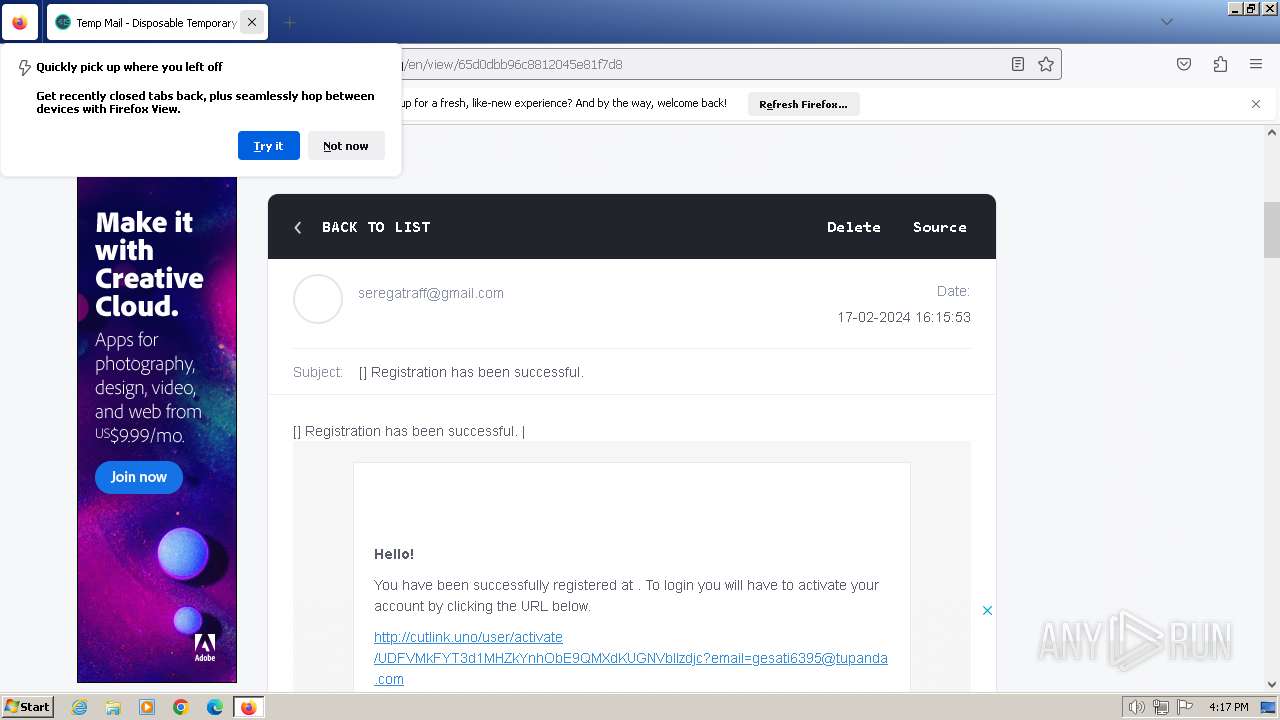Toggle reader view icon in address bar
1280x720 pixels.
click(1017, 64)
